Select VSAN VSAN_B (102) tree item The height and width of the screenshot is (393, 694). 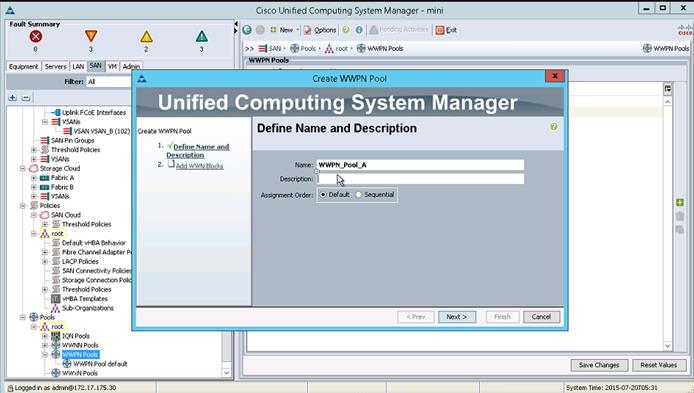pos(101,131)
